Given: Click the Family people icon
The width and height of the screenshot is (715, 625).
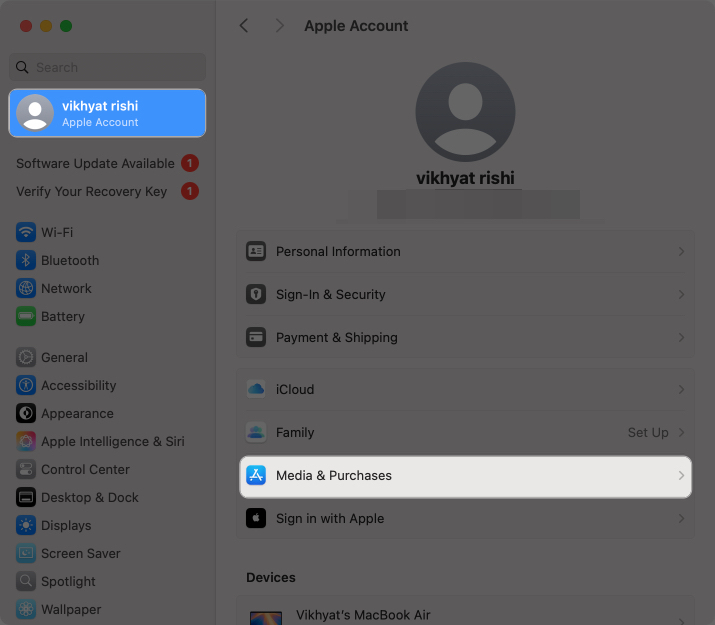Looking at the screenshot, I should click(x=256, y=432).
